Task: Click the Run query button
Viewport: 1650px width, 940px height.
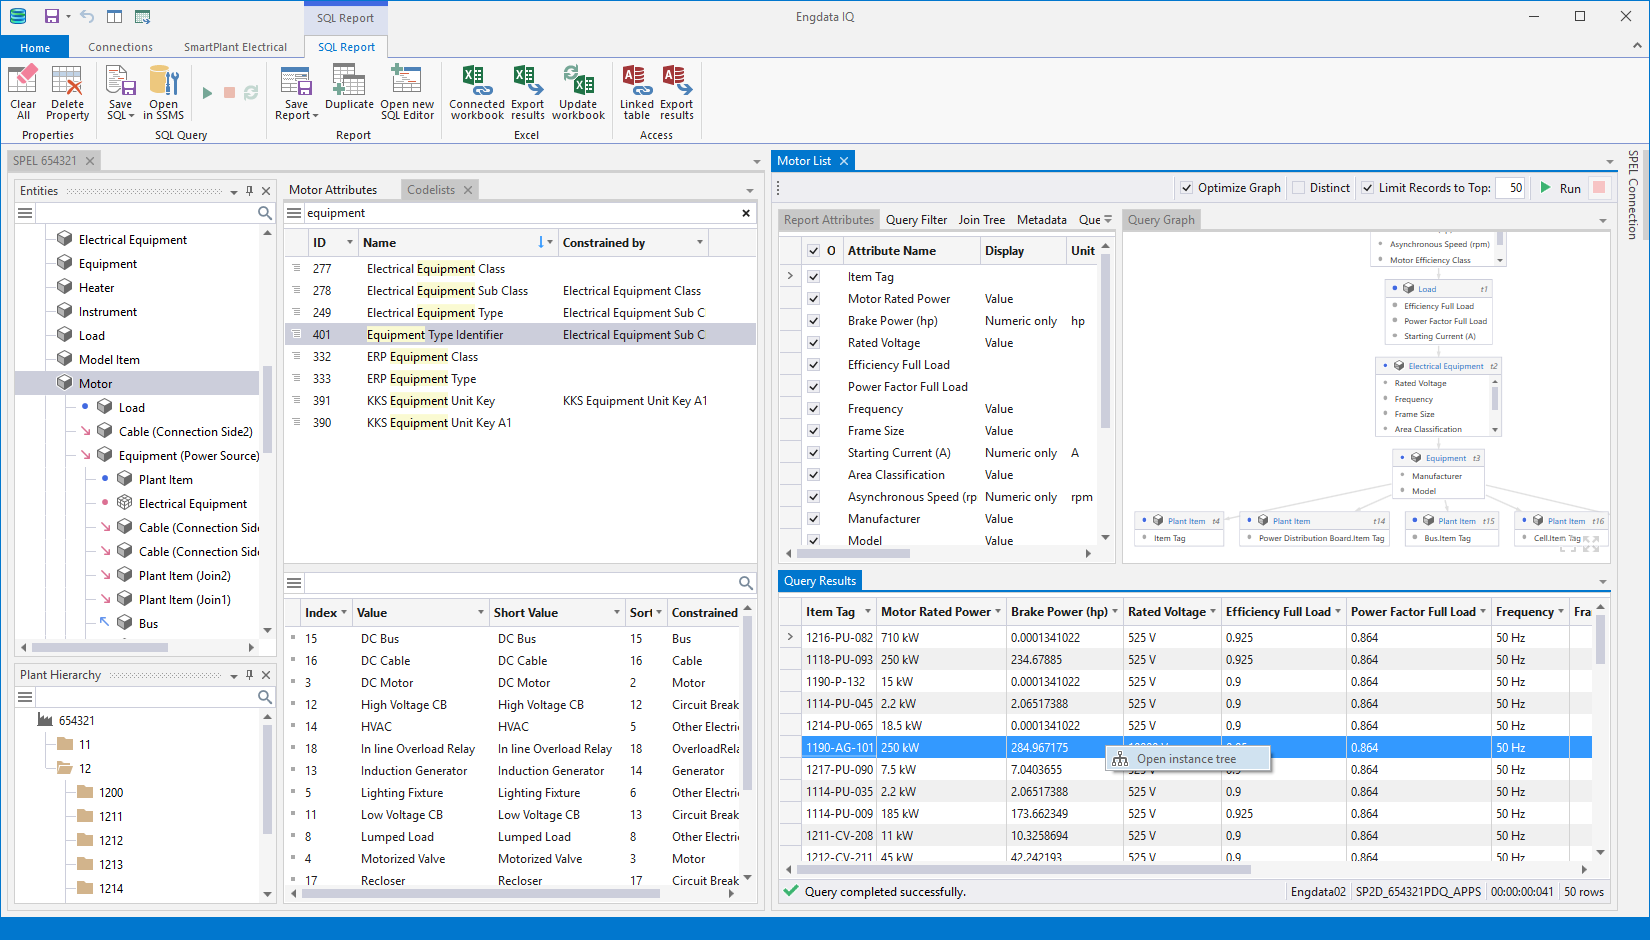Action: [x=1560, y=188]
